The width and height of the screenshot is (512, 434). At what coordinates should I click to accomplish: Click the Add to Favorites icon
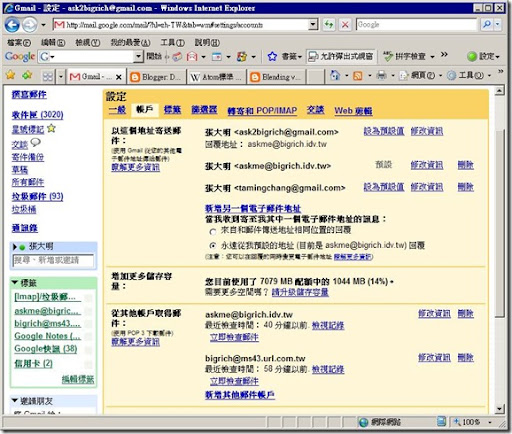coord(27,76)
